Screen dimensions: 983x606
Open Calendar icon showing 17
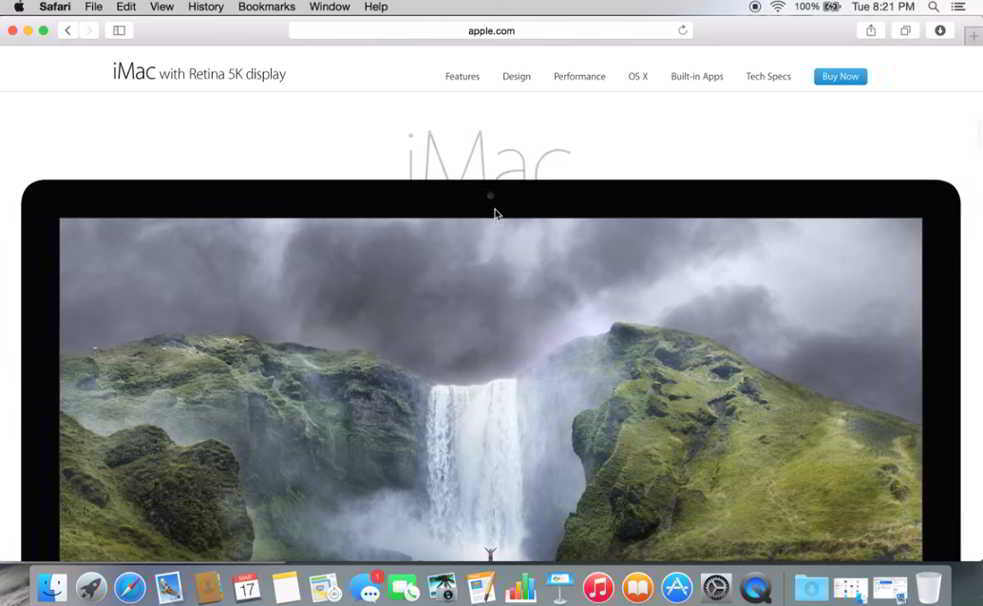pos(247,588)
